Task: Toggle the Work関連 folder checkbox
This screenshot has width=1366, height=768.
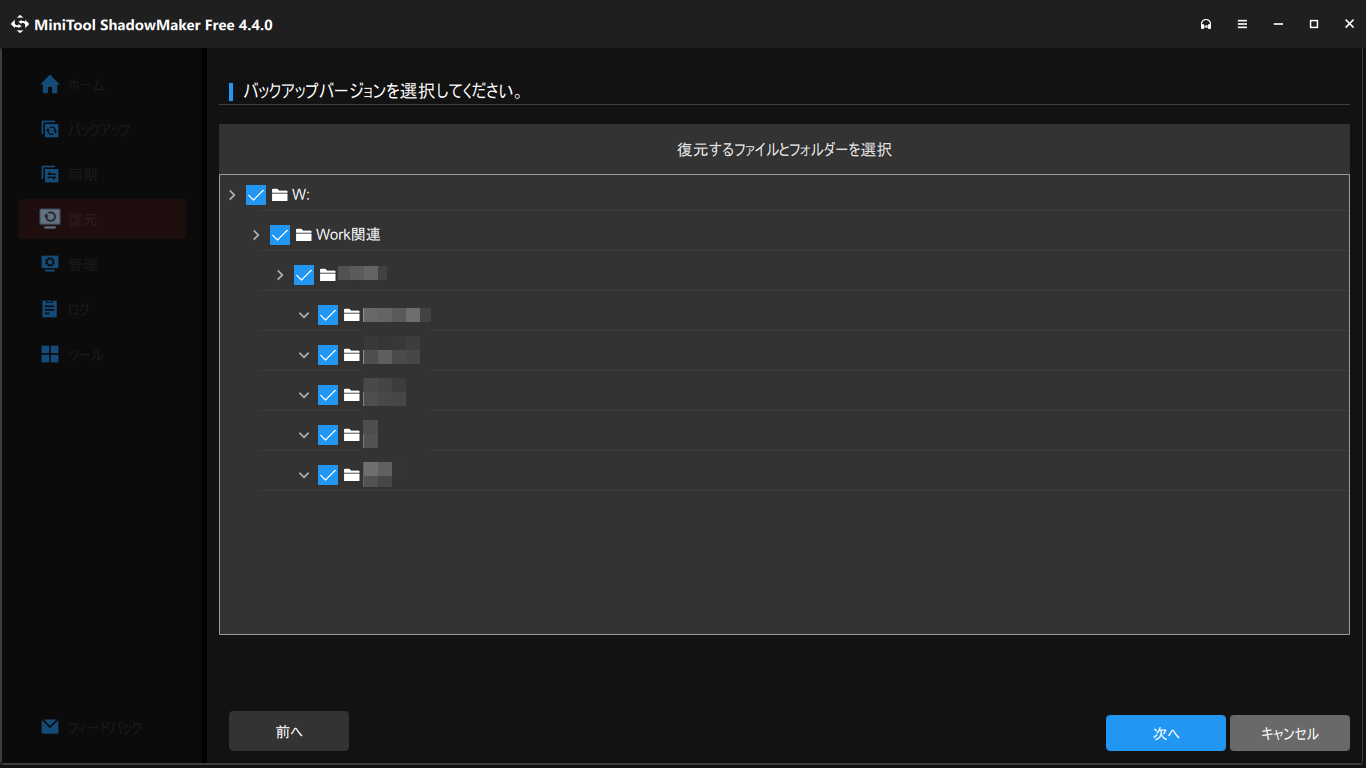Action: pos(280,235)
